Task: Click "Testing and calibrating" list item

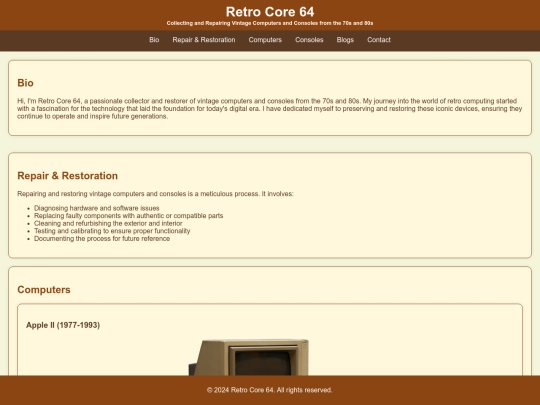Action: [x=112, y=231]
